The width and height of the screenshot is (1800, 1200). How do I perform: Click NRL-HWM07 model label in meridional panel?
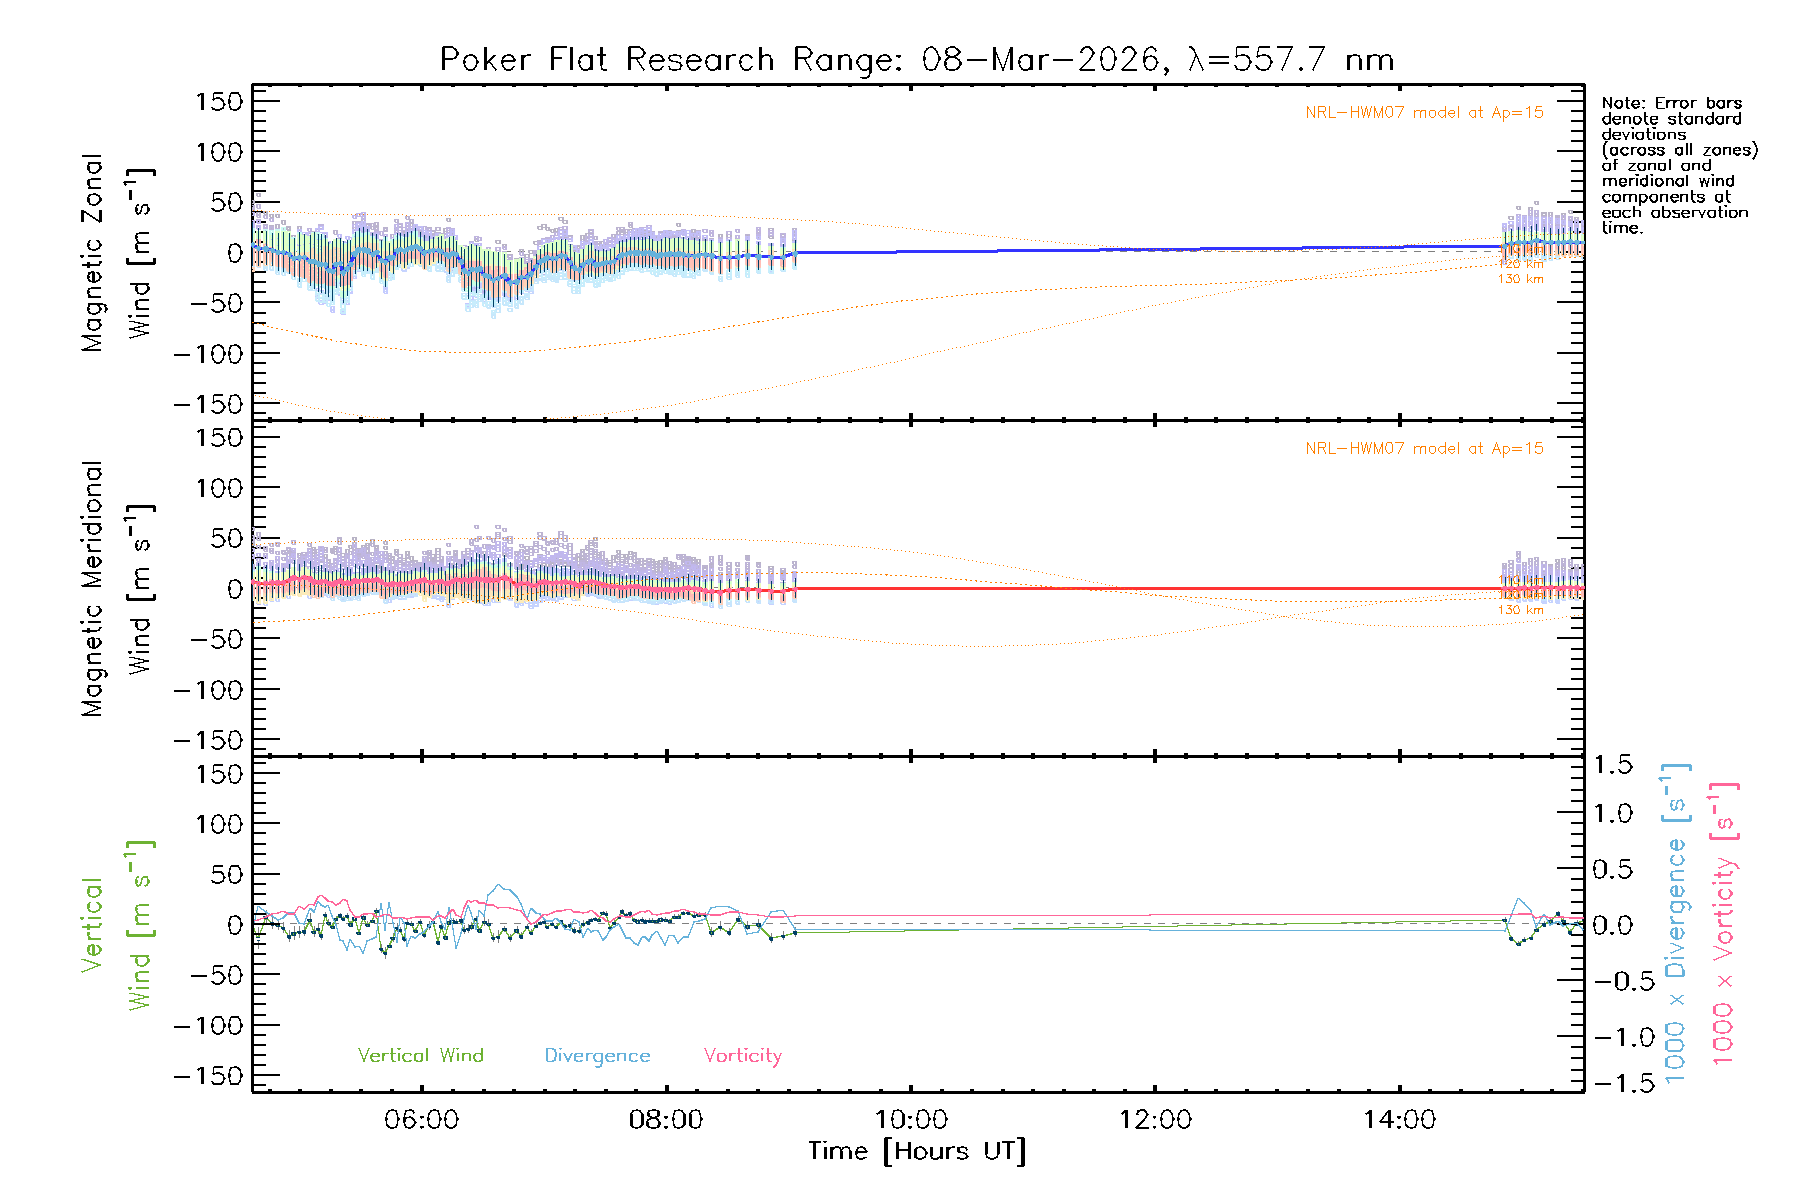[x=1424, y=449]
